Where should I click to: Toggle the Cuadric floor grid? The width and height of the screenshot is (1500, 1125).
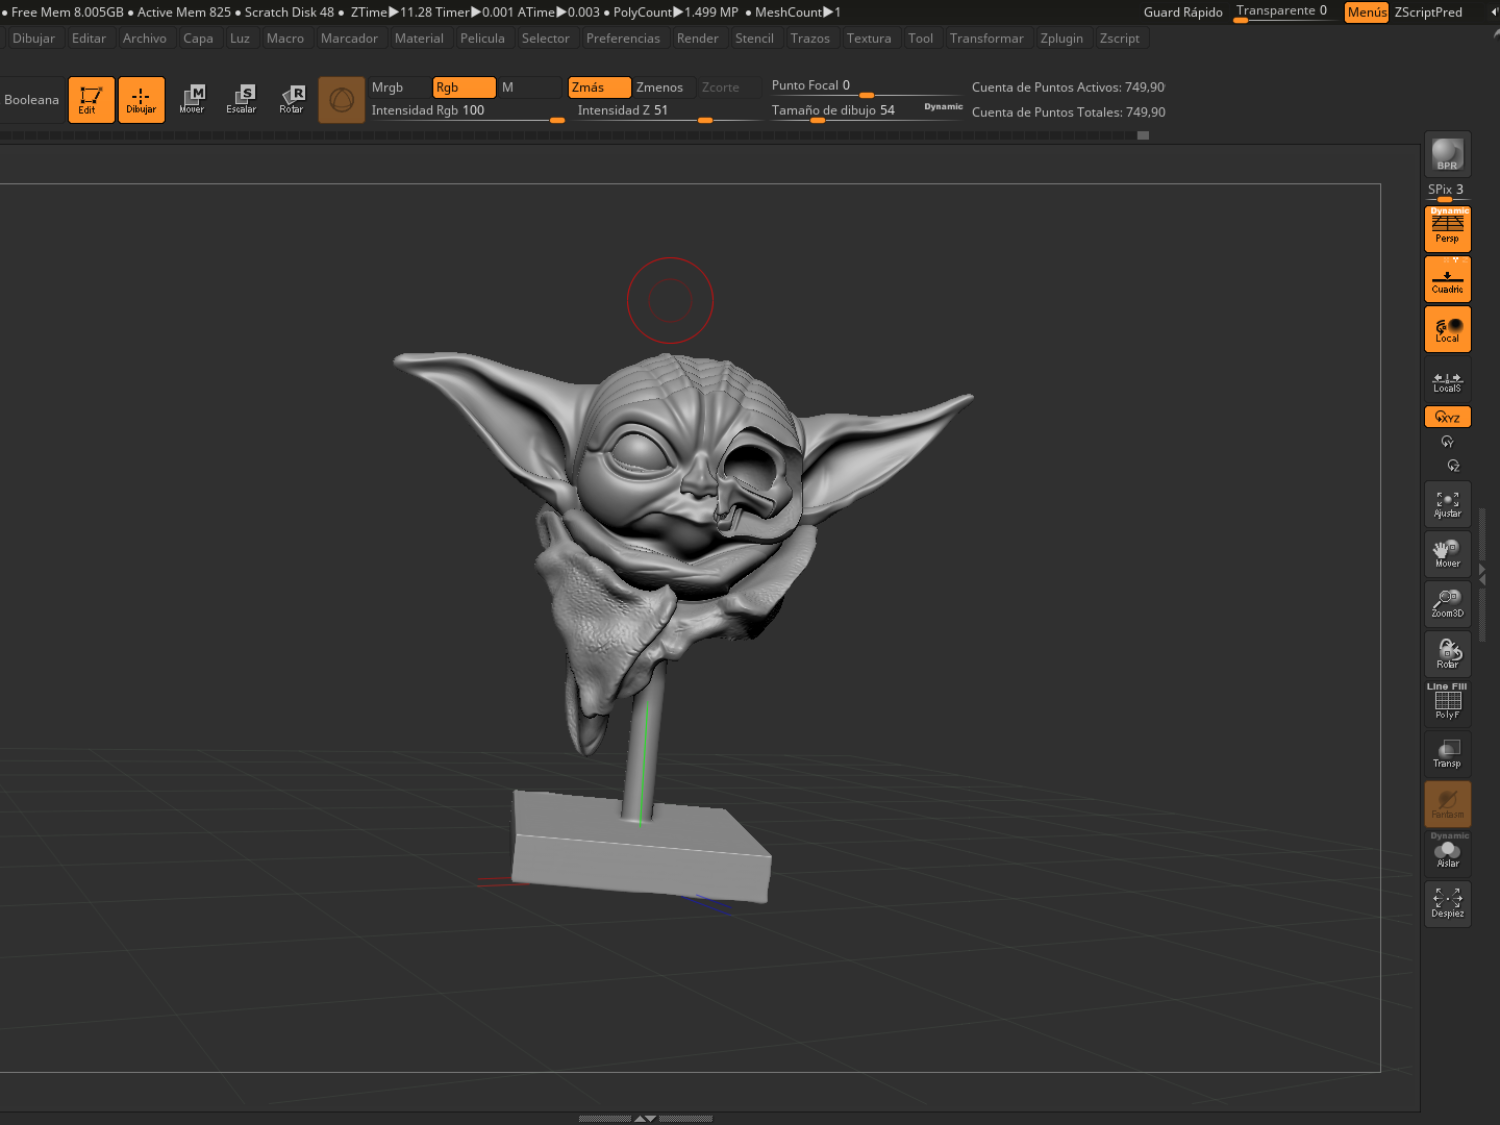pyautogui.click(x=1447, y=279)
